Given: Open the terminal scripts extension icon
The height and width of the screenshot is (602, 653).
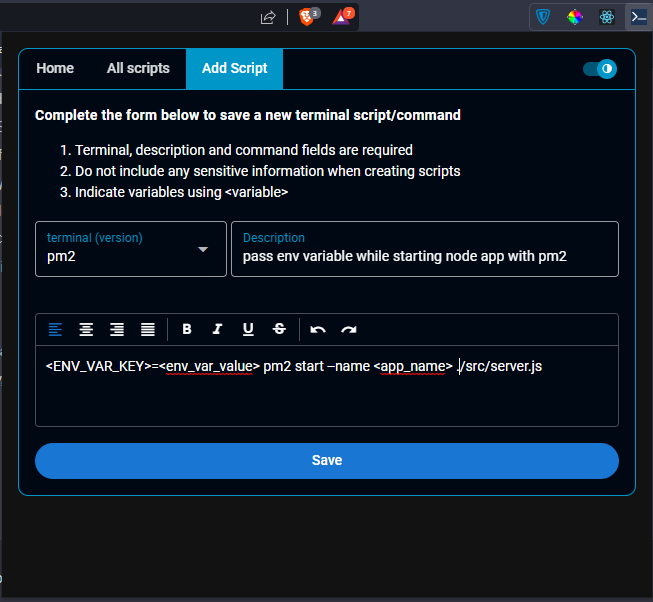Looking at the screenshot, I should point(638,17).
